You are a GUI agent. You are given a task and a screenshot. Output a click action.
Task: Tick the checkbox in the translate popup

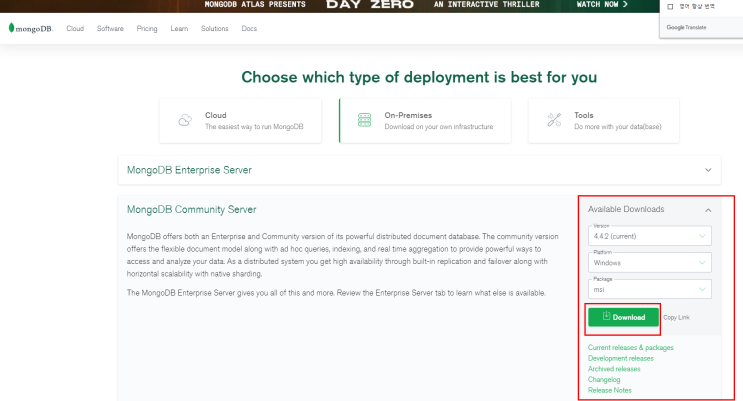coord(670,7)
